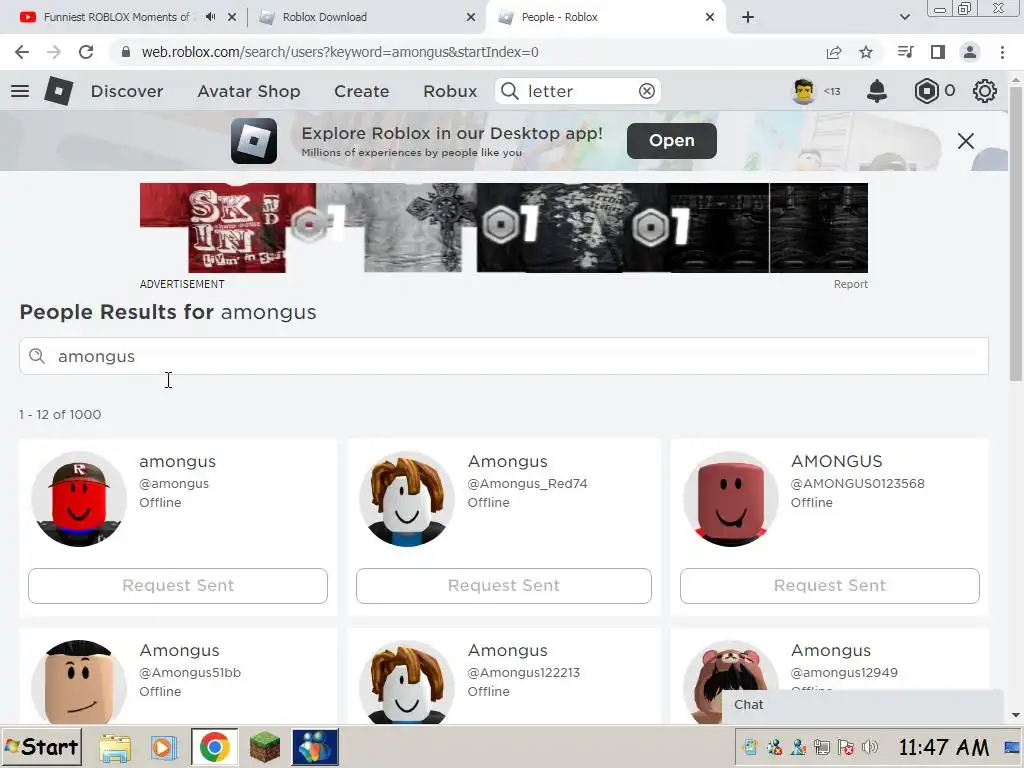This screenshot has height=768, width=1024.
Task: Open the media player taskbar icon
Action: point(163,748)
